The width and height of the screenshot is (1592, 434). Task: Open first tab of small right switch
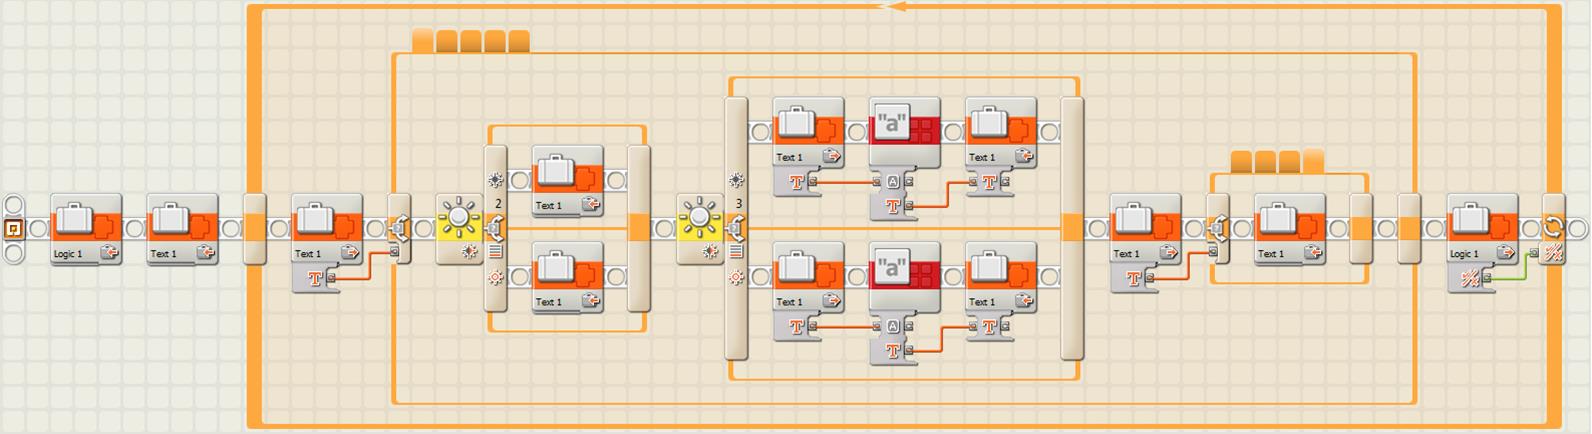coord(1241,162)
